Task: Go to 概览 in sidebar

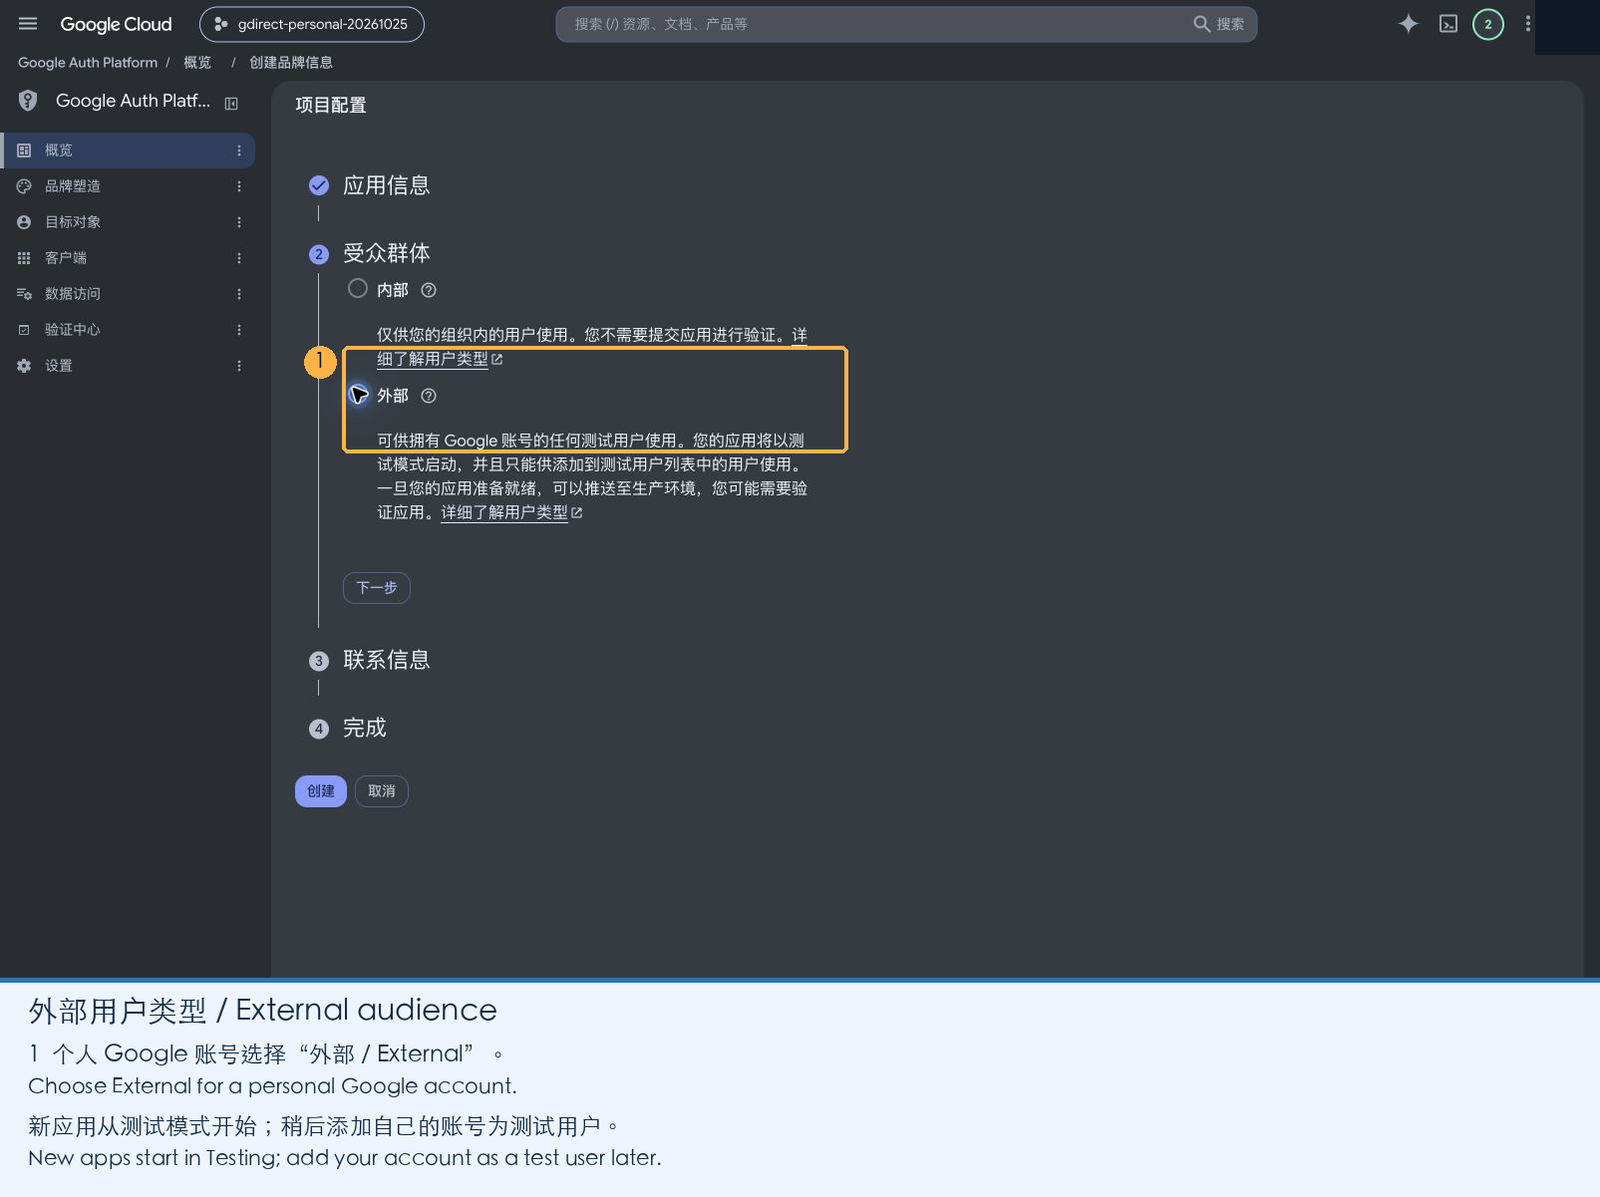Action: [128, 150]
